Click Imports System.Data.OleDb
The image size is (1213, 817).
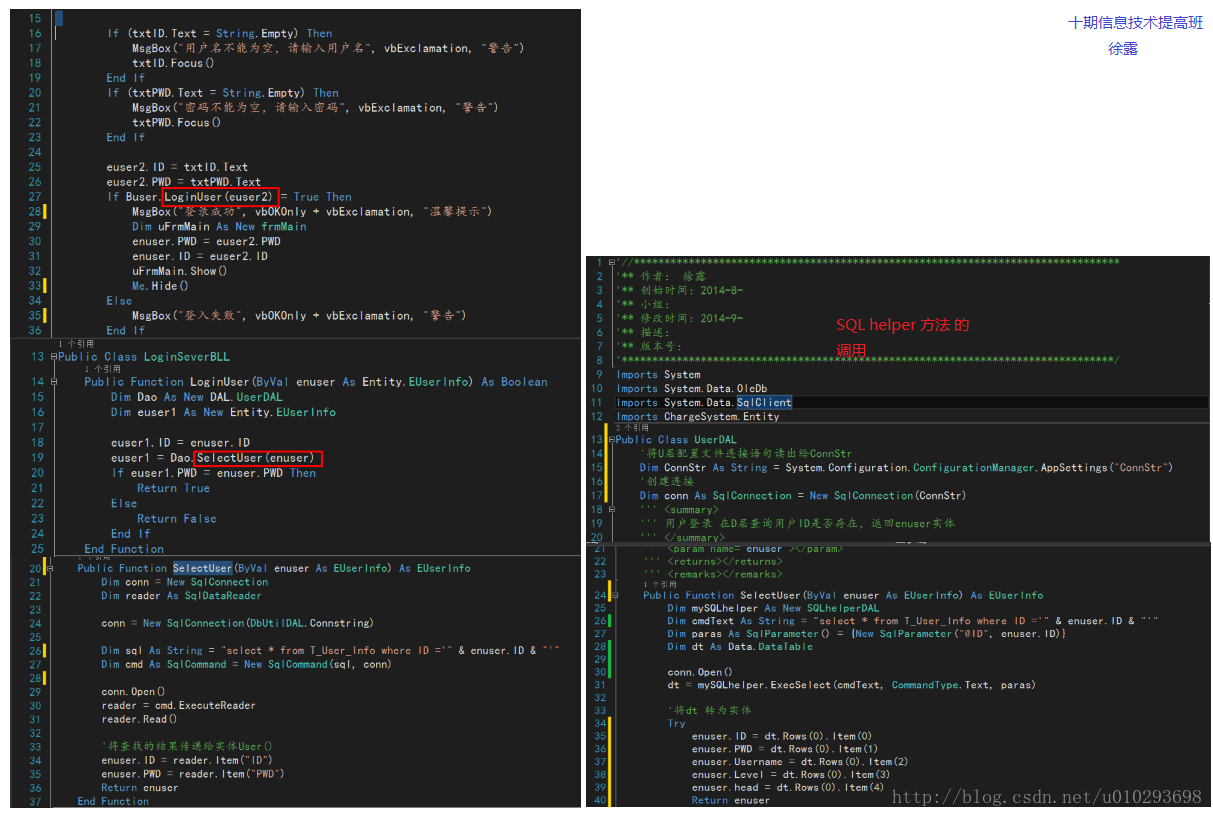click(692, 388)
